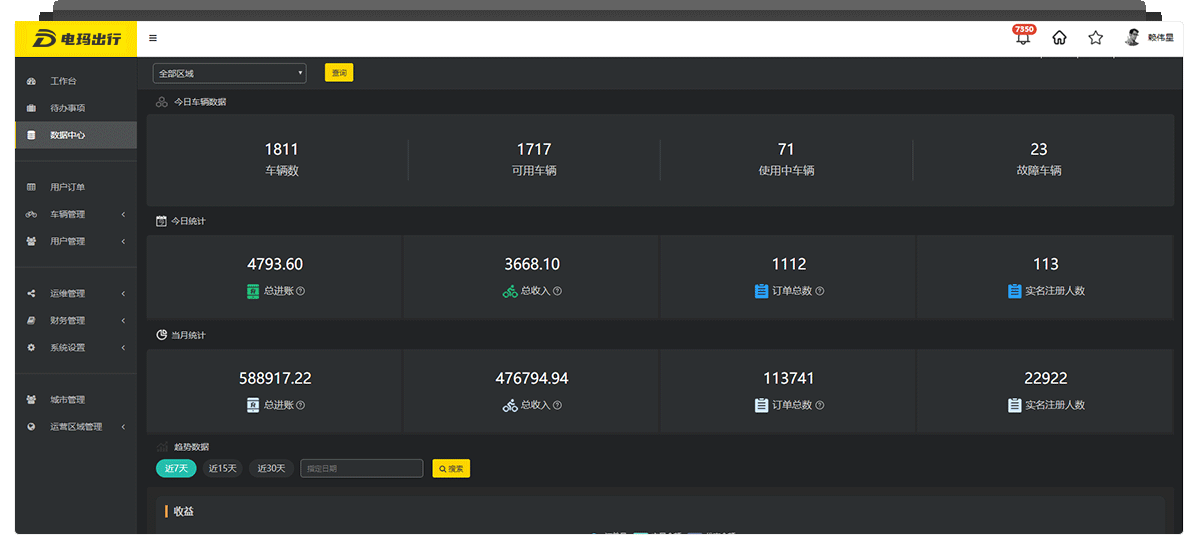The height and width of the screenshot is (549, 1198).
Task: Click help icon beside today's 订单总数
Action: tap(820, 291)
